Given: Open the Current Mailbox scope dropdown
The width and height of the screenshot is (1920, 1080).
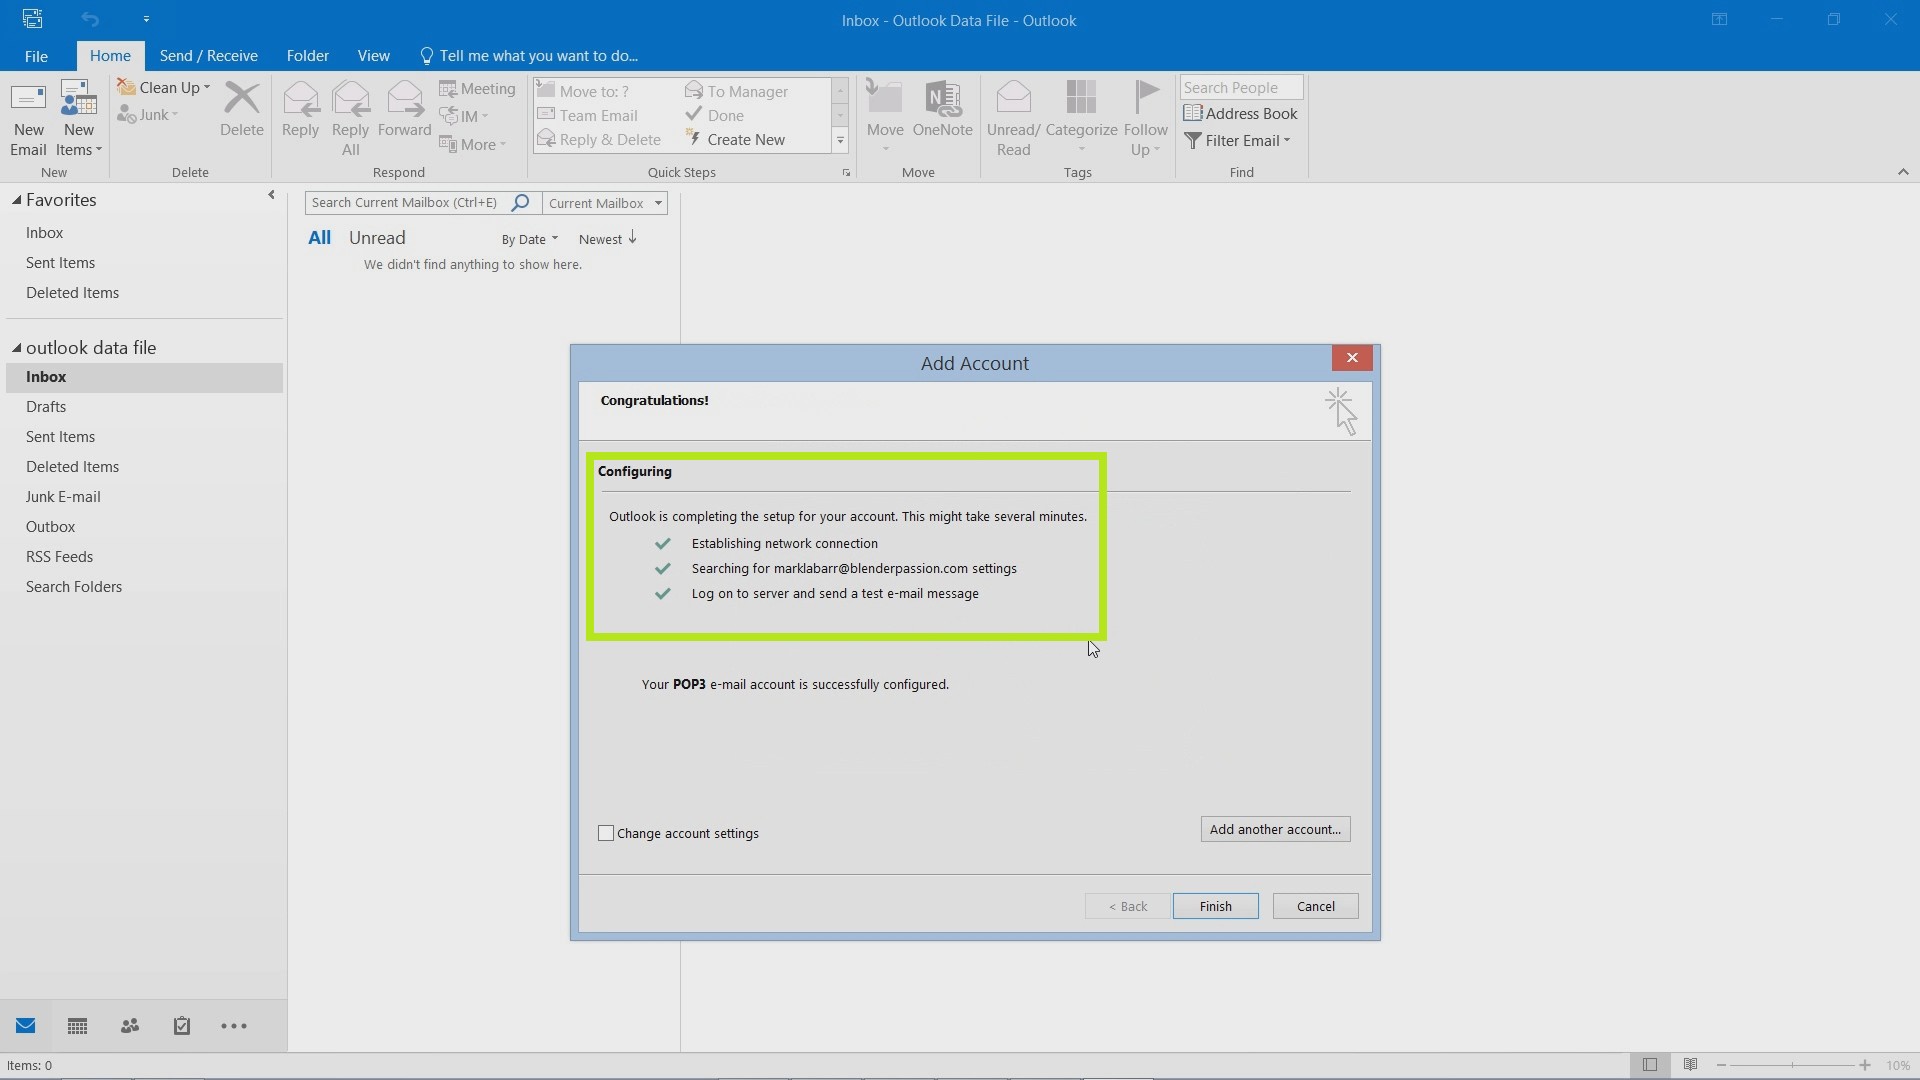Looking at the screenshot, I should coord(605,203).
